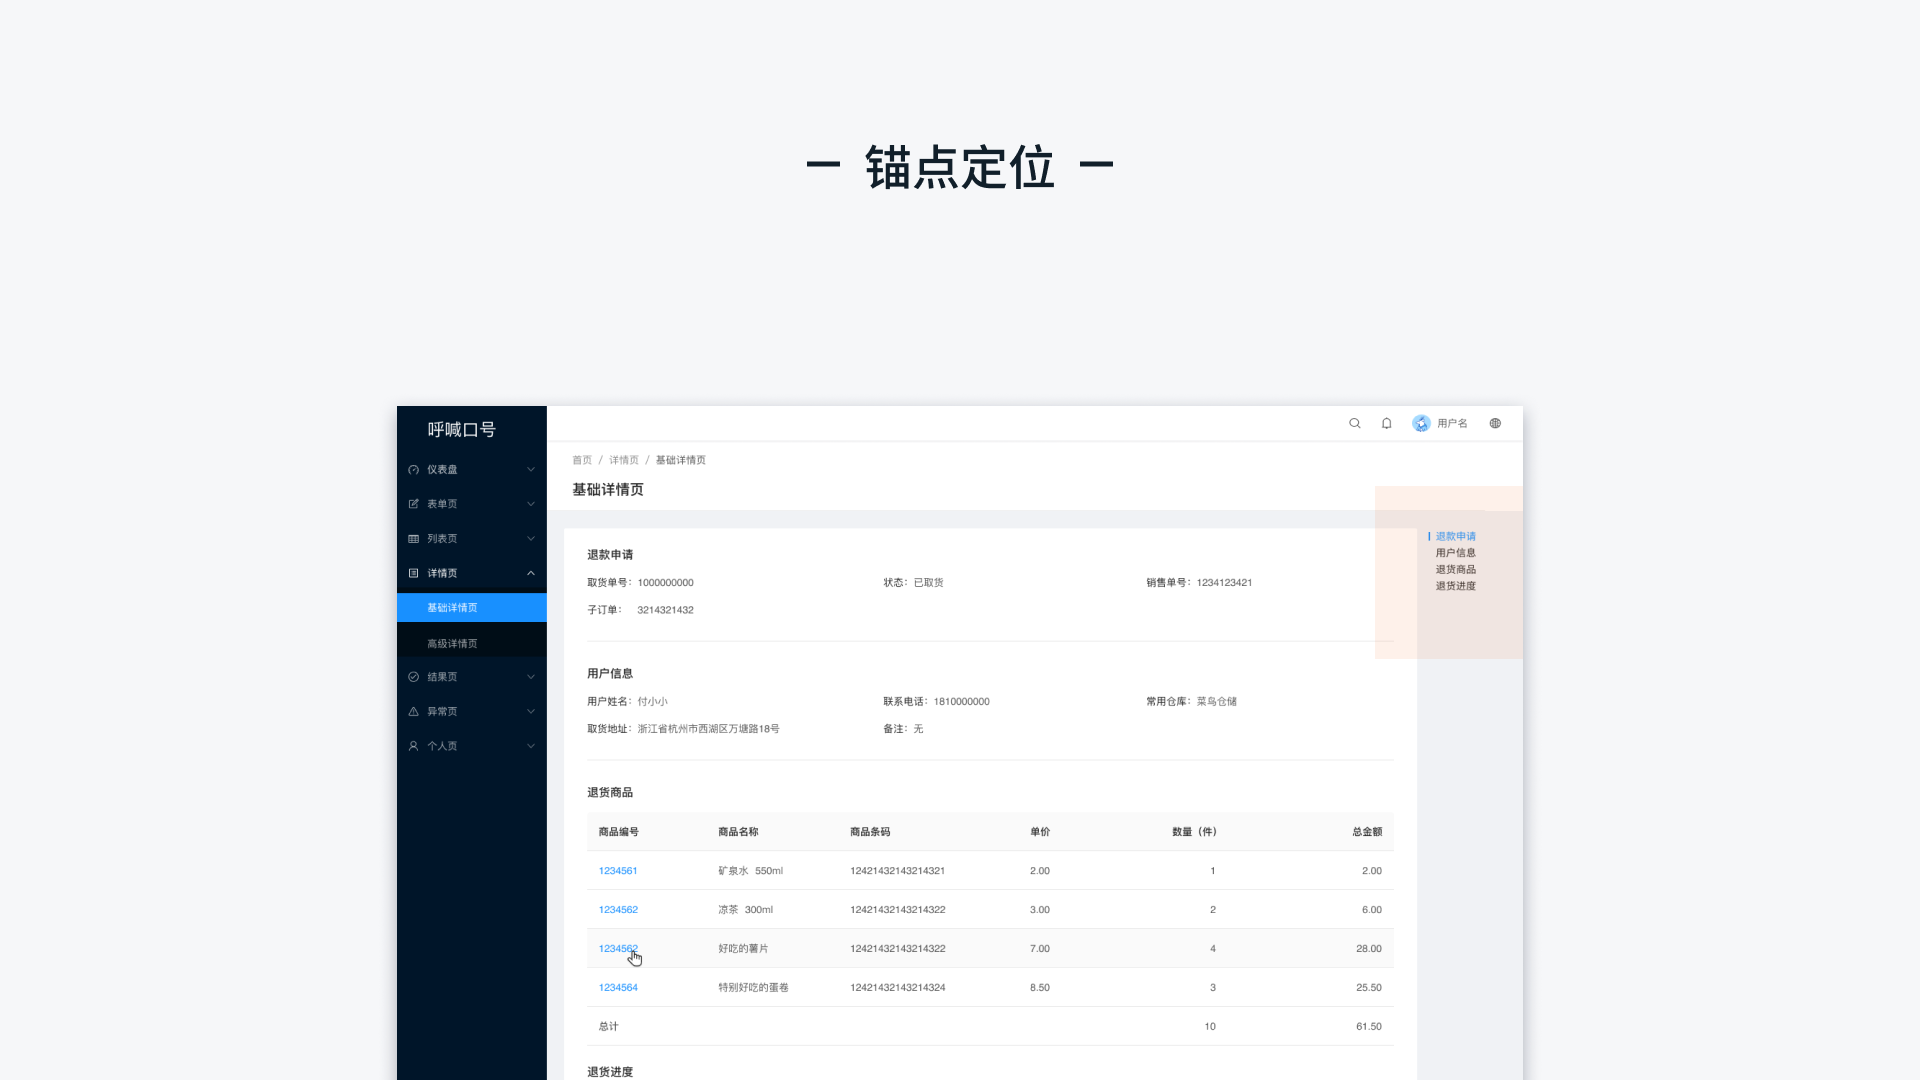Click the globe language icon
The width and height of the screenshot is (1920, 1080).
tap(1495, 423)
